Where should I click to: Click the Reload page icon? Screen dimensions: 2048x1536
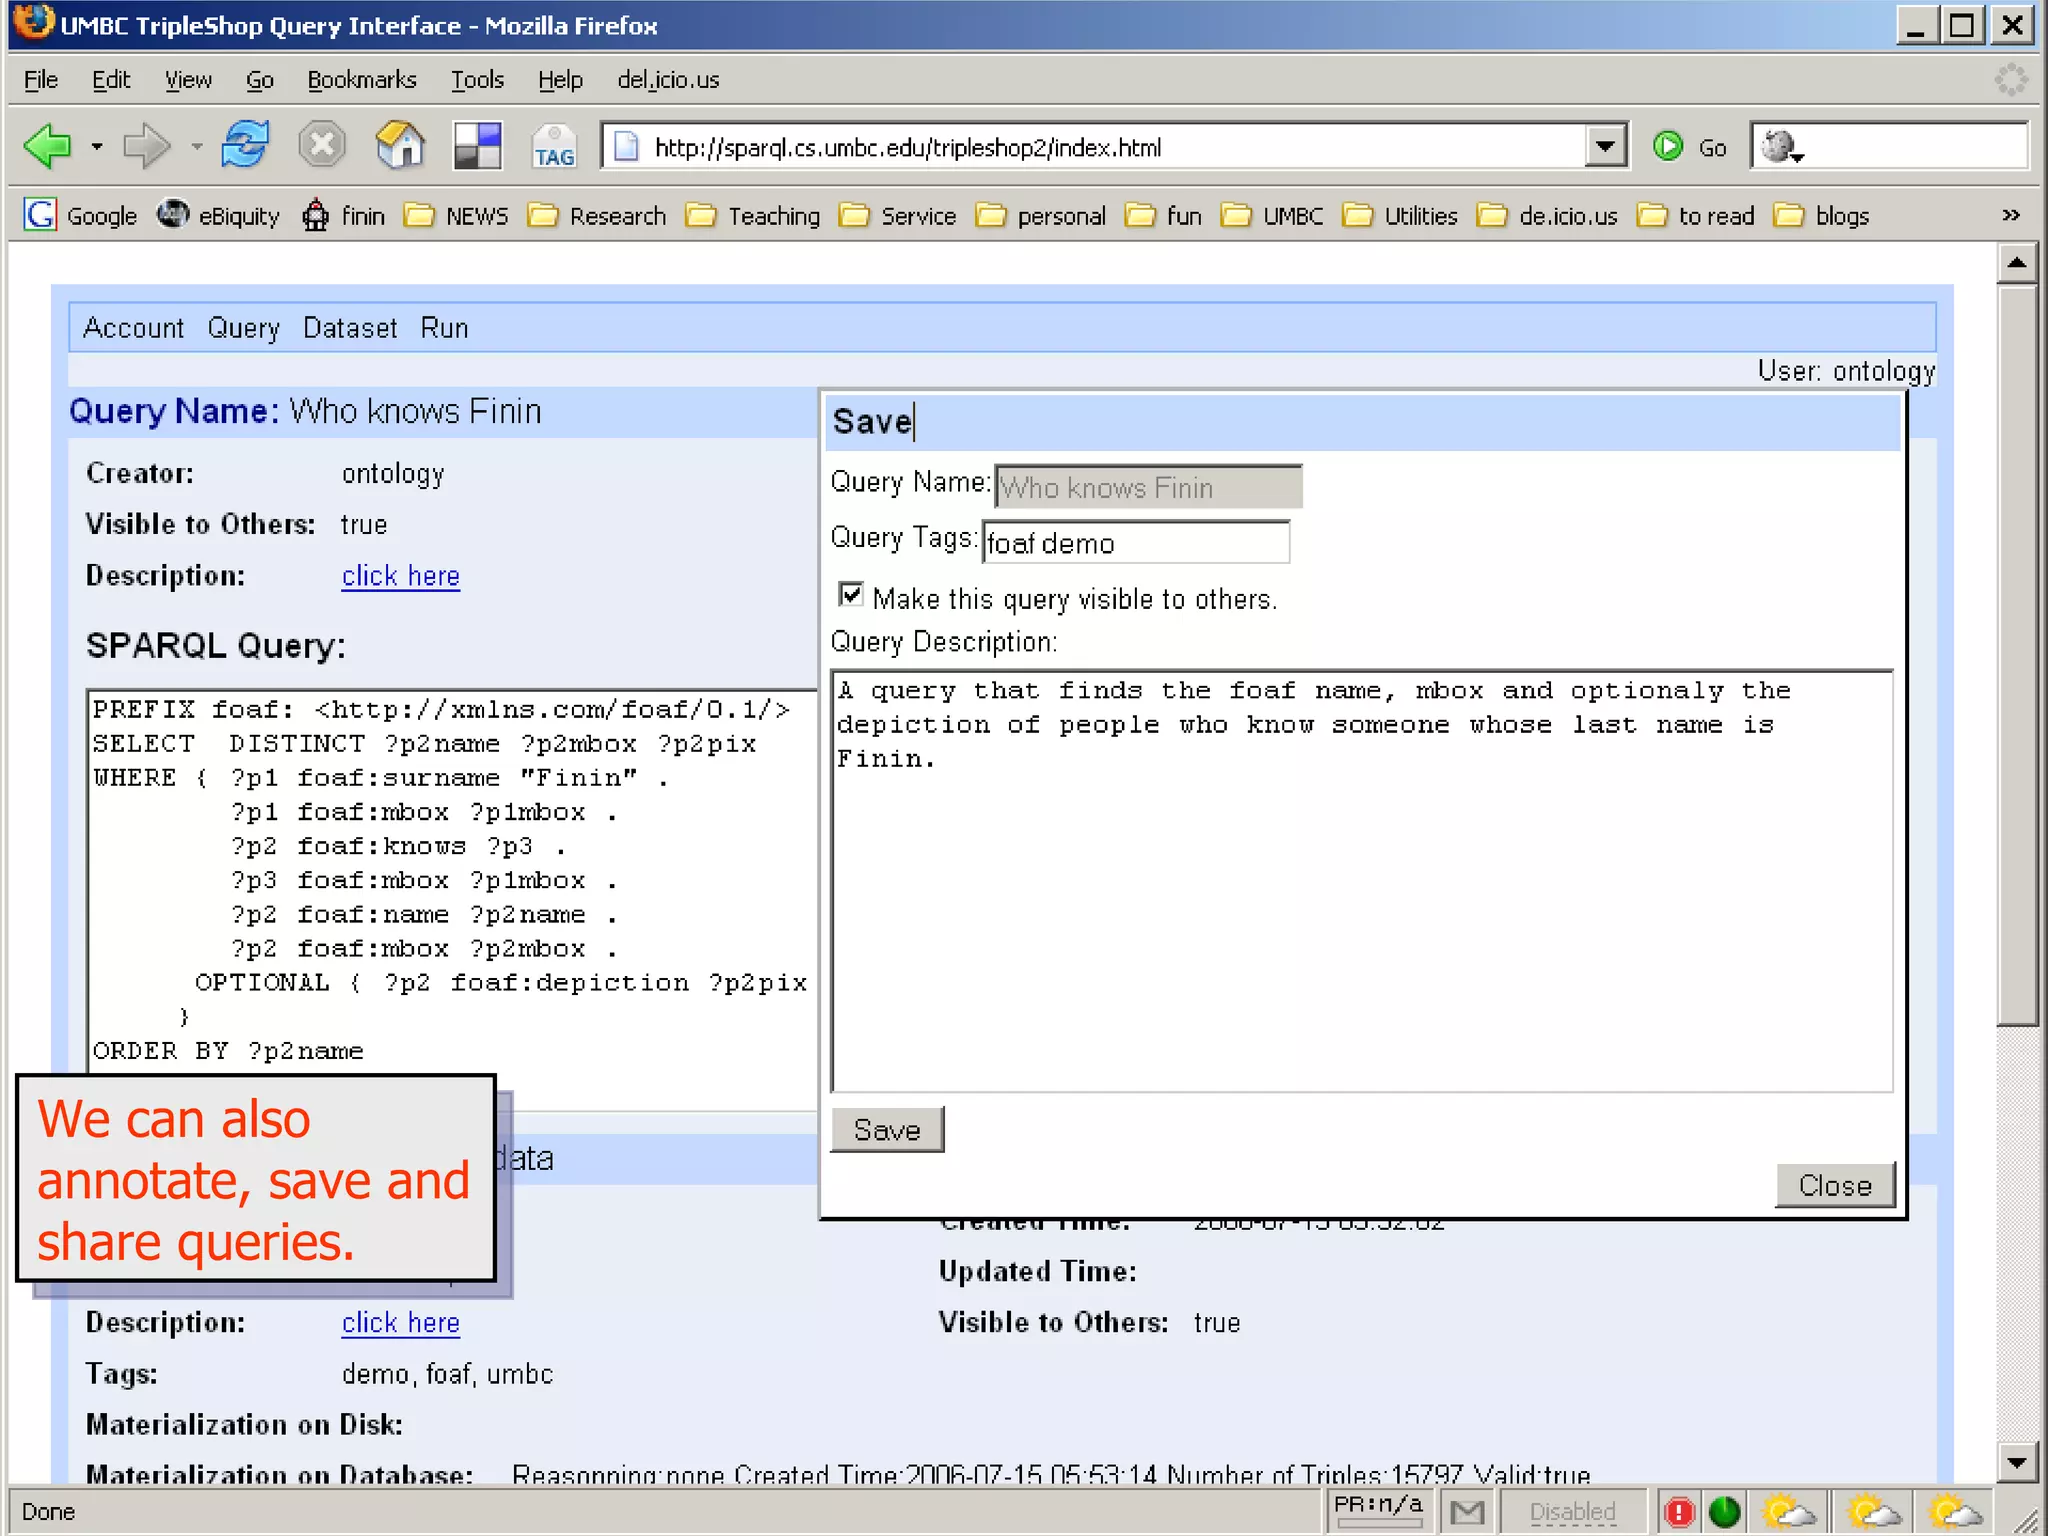point(245,147)
